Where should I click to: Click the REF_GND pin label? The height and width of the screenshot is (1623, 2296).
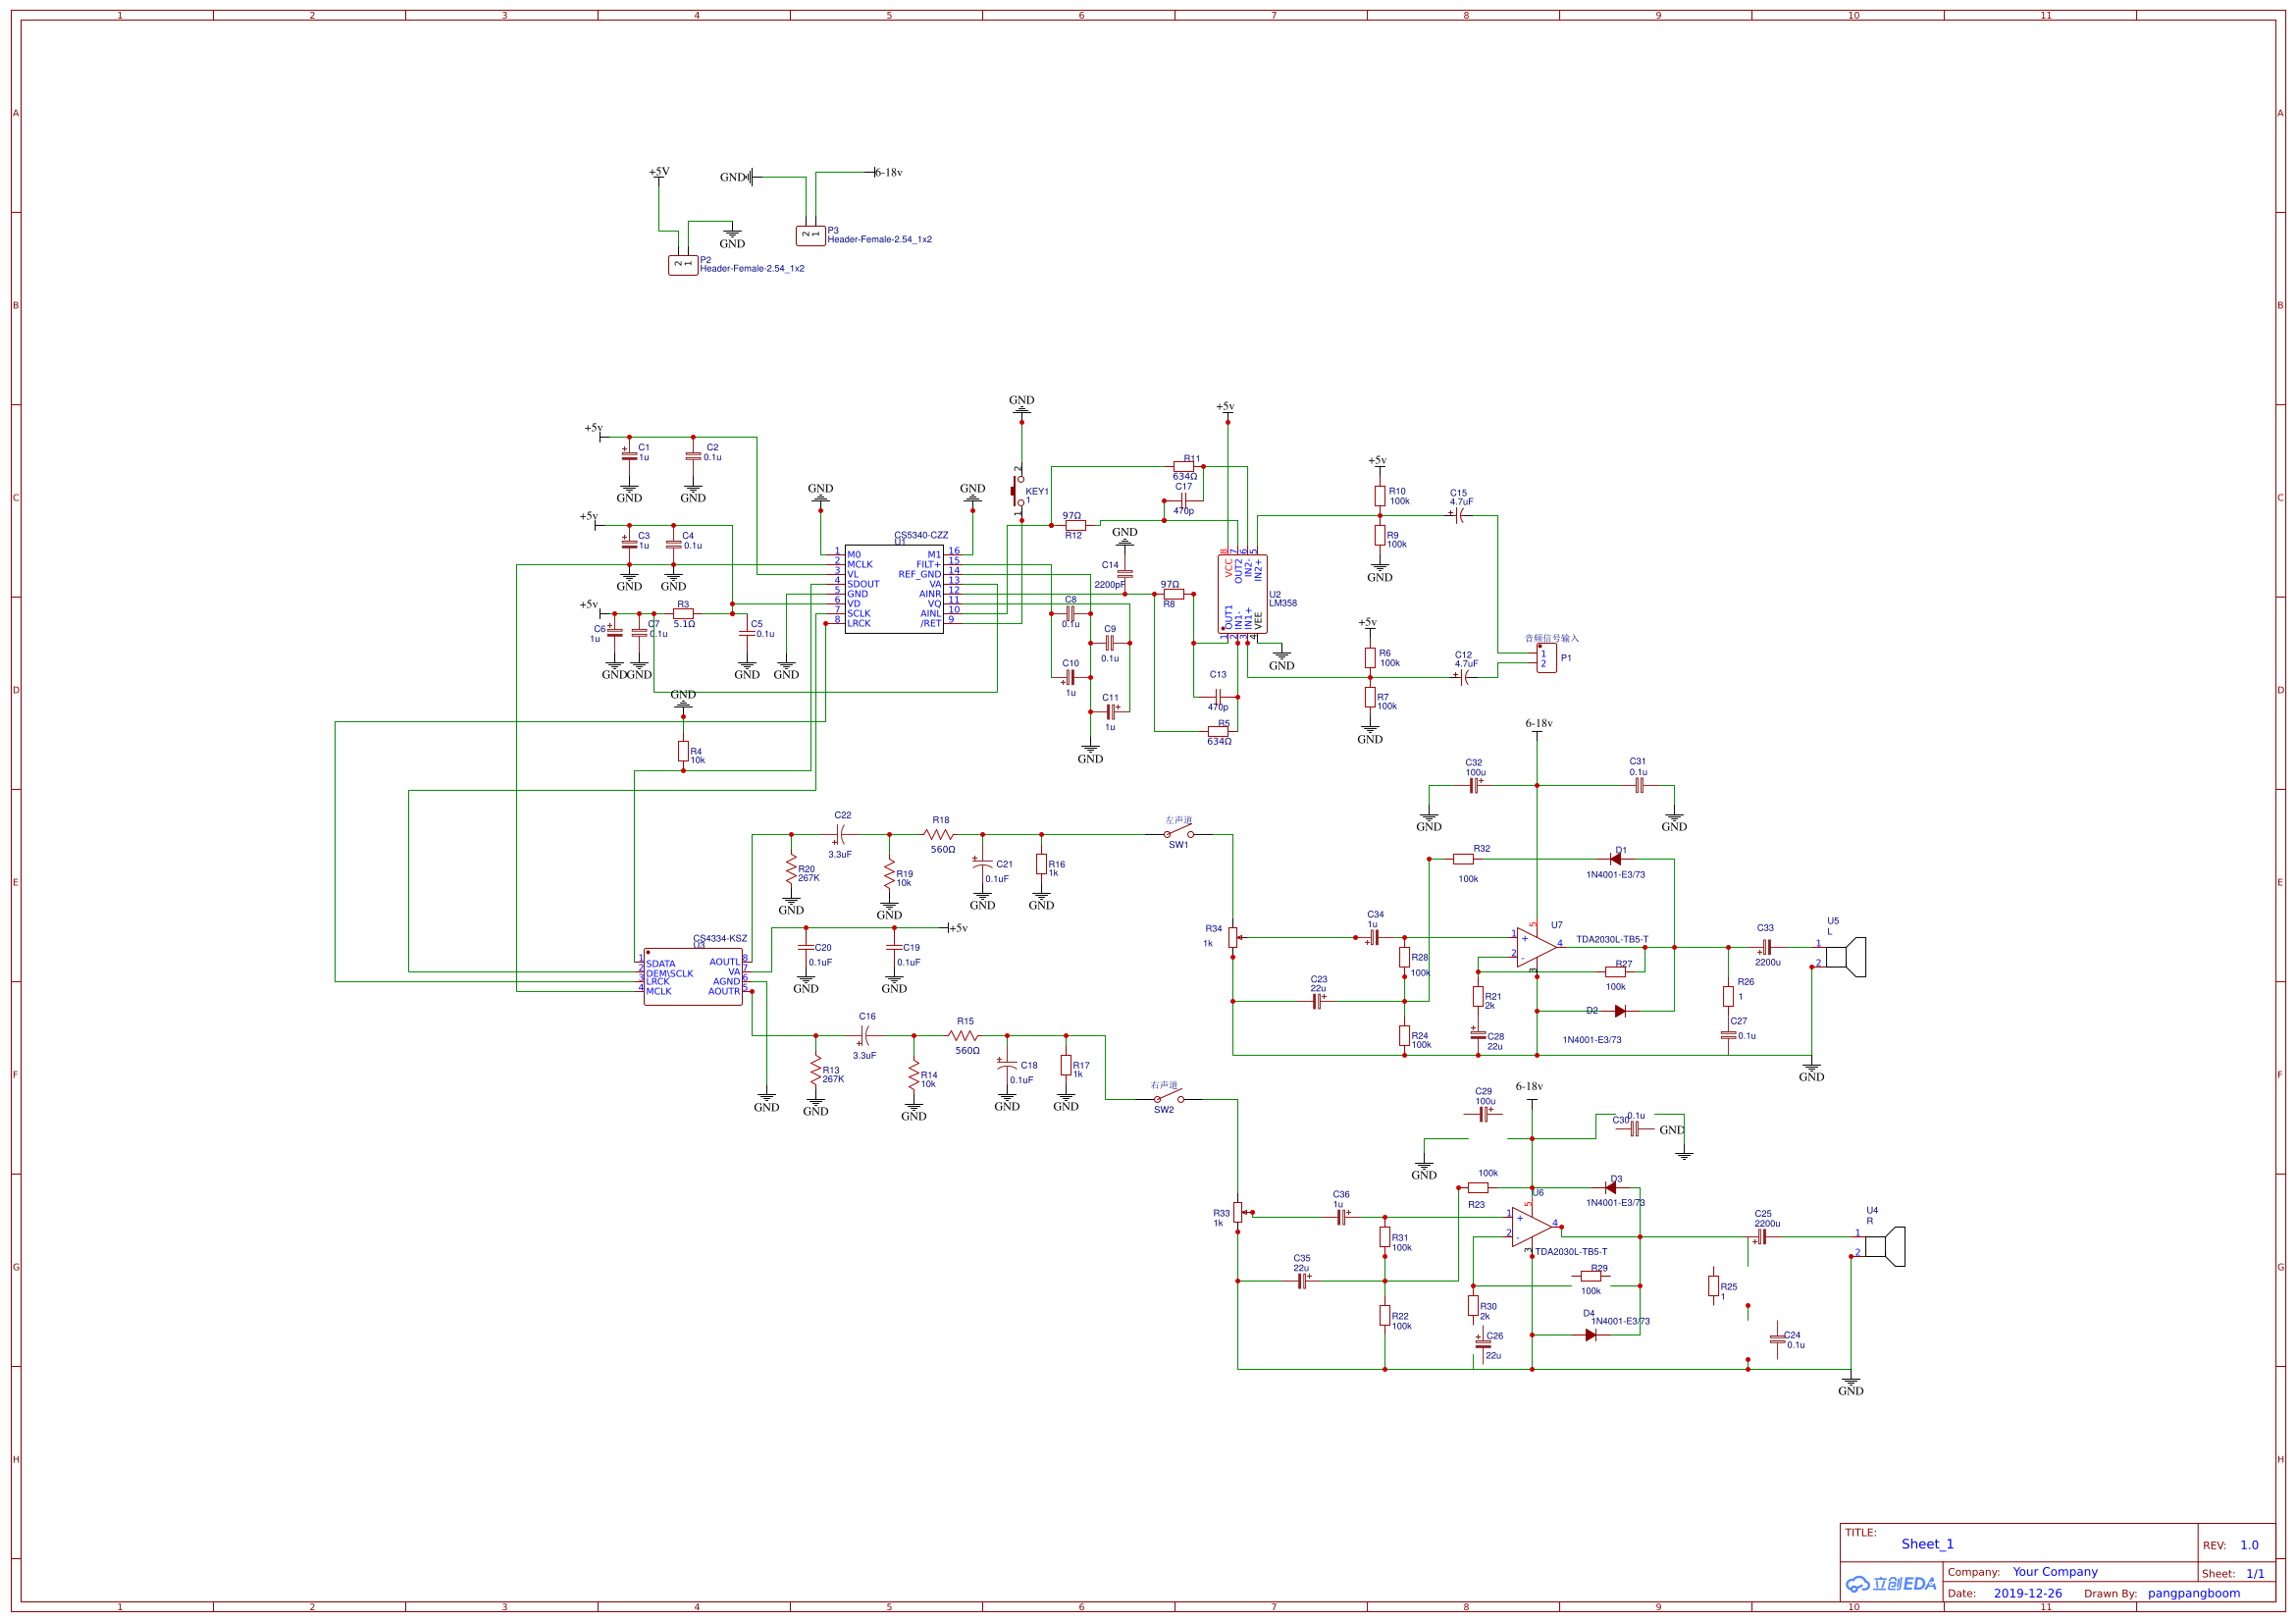tap(919, 574)
